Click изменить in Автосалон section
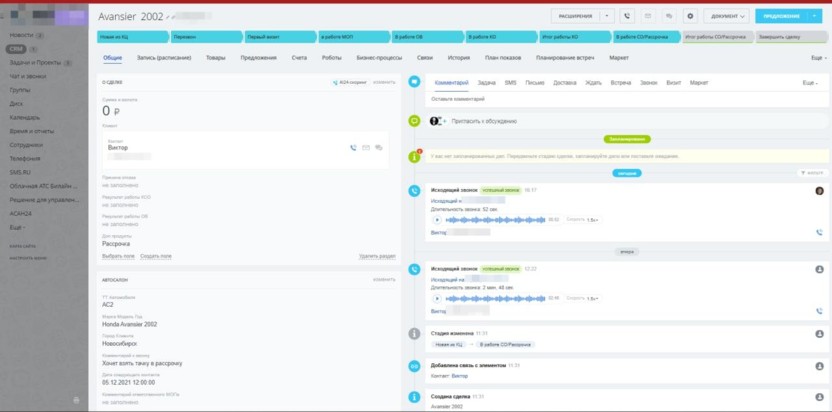 pos(384,279)
